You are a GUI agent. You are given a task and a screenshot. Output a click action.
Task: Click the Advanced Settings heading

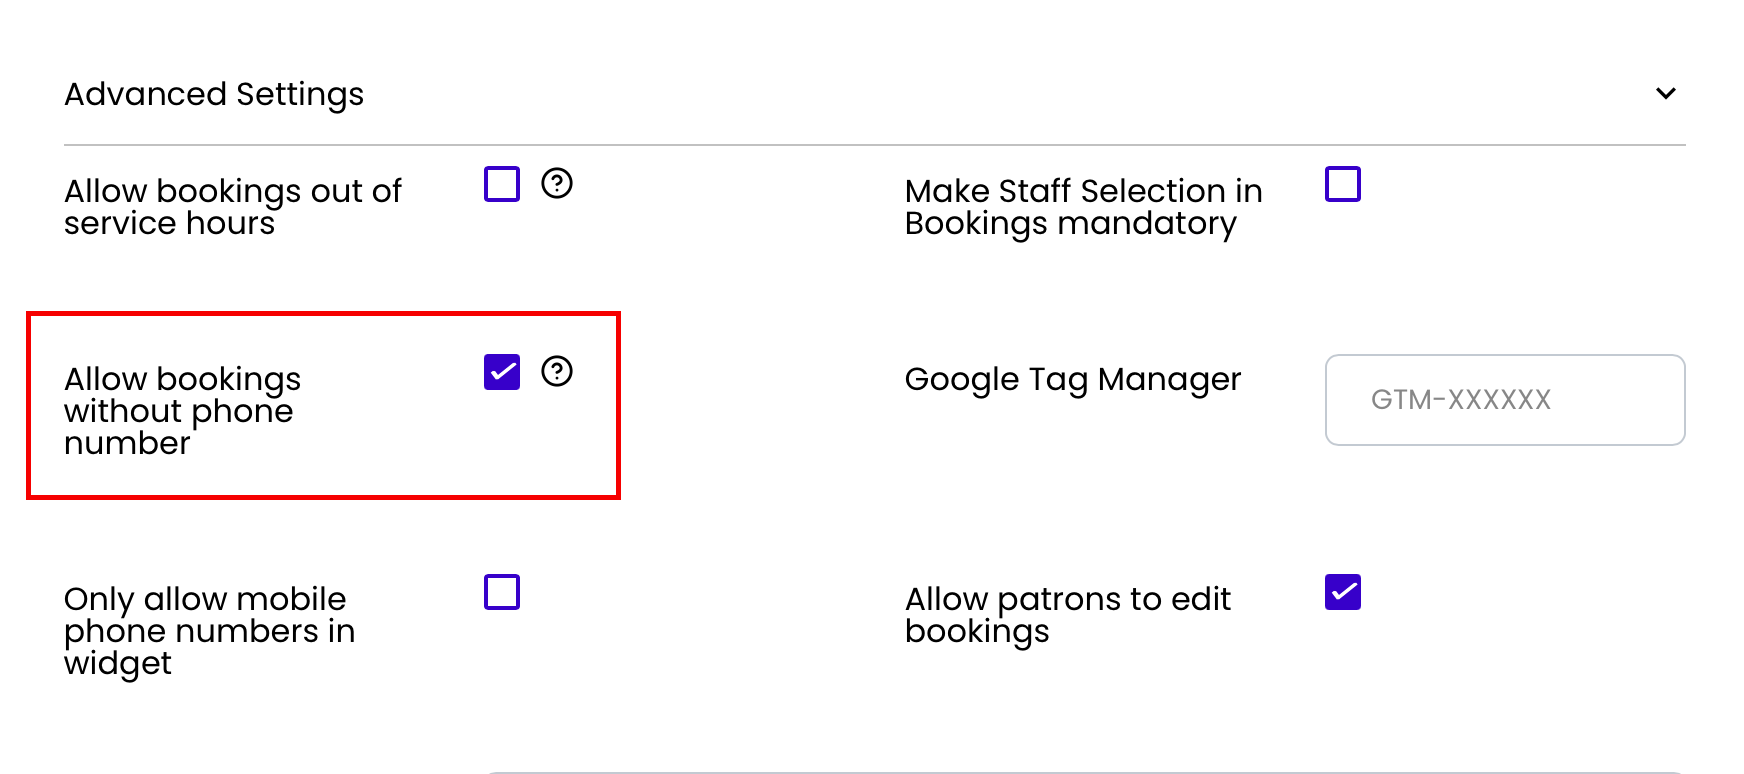pos(214,94)
